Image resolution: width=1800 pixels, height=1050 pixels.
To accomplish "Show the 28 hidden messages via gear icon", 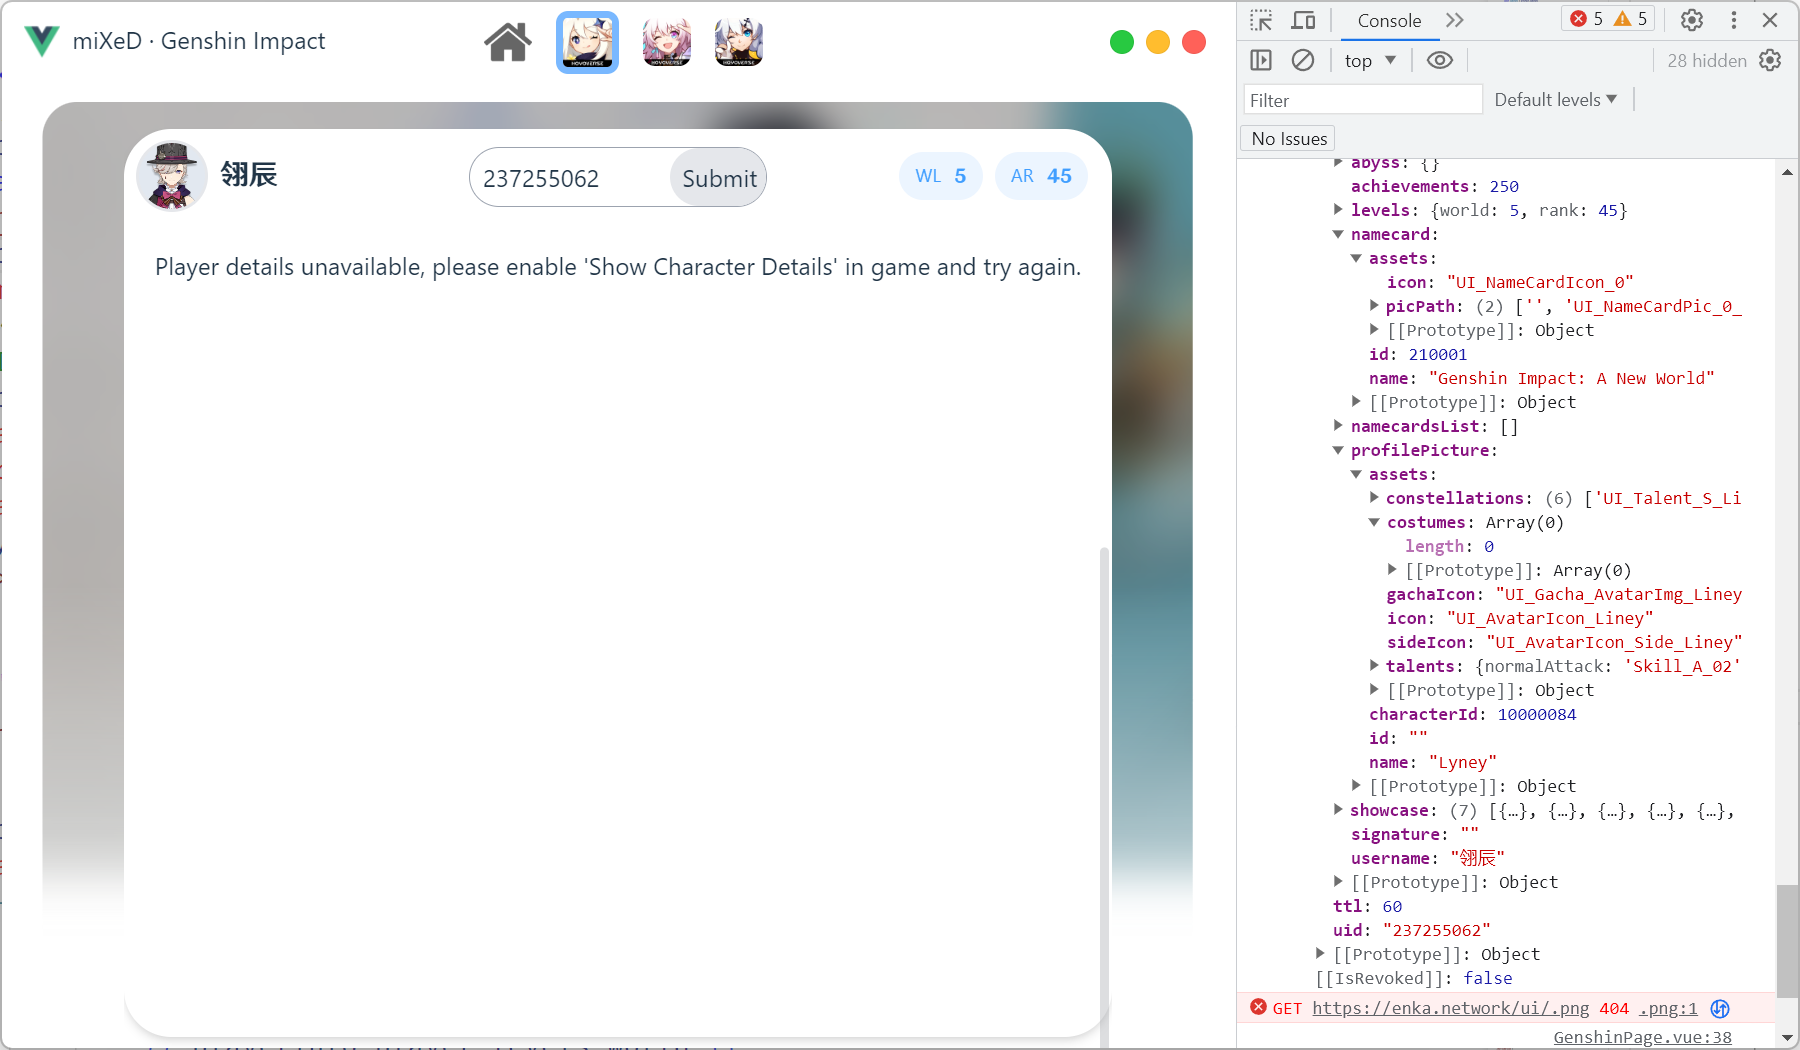I will [x=1771, y=60].
